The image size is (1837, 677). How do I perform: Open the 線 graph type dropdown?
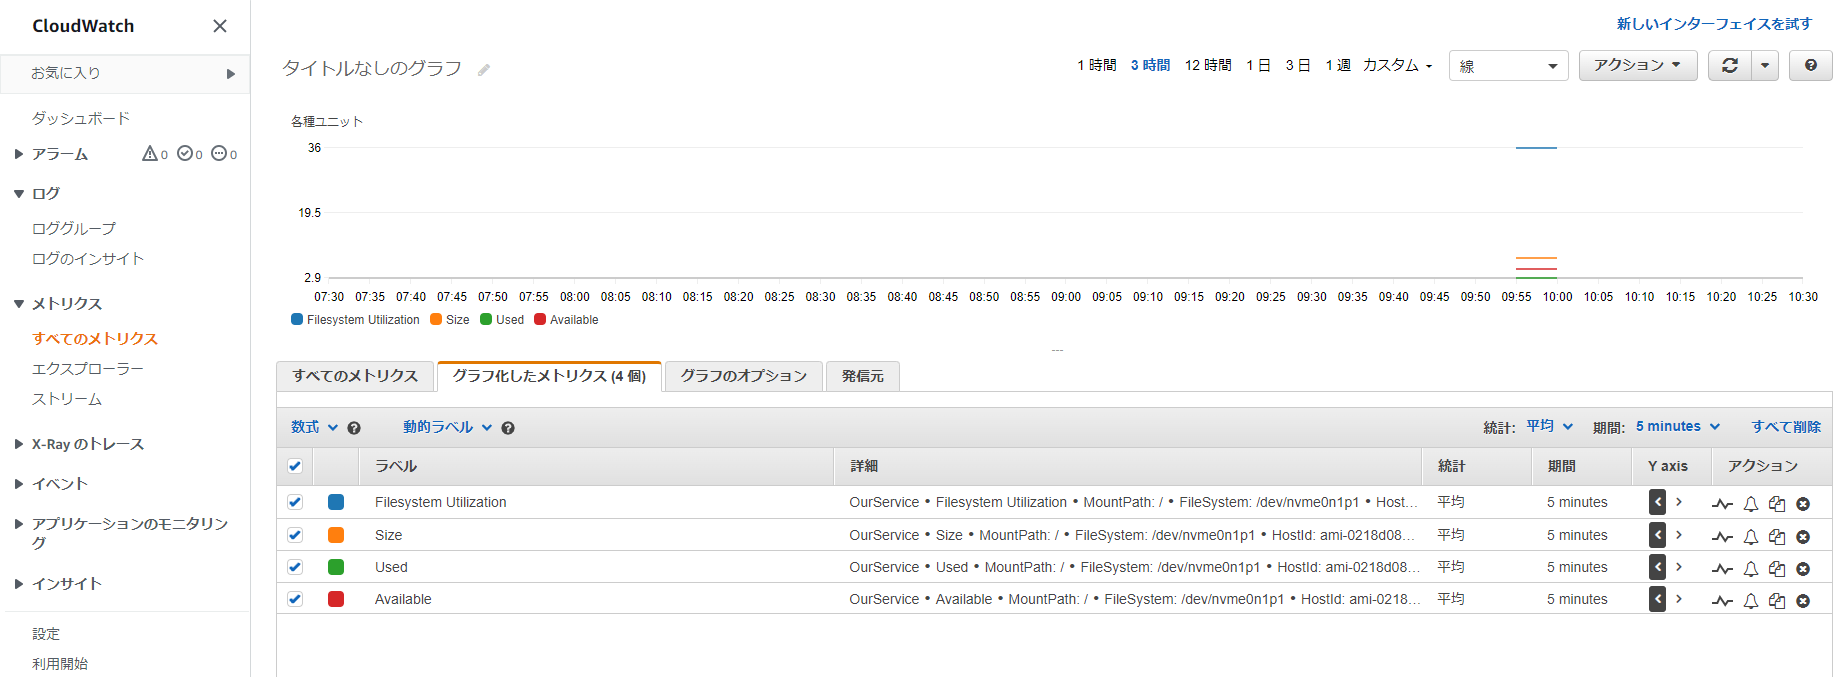click(1508, 66)
